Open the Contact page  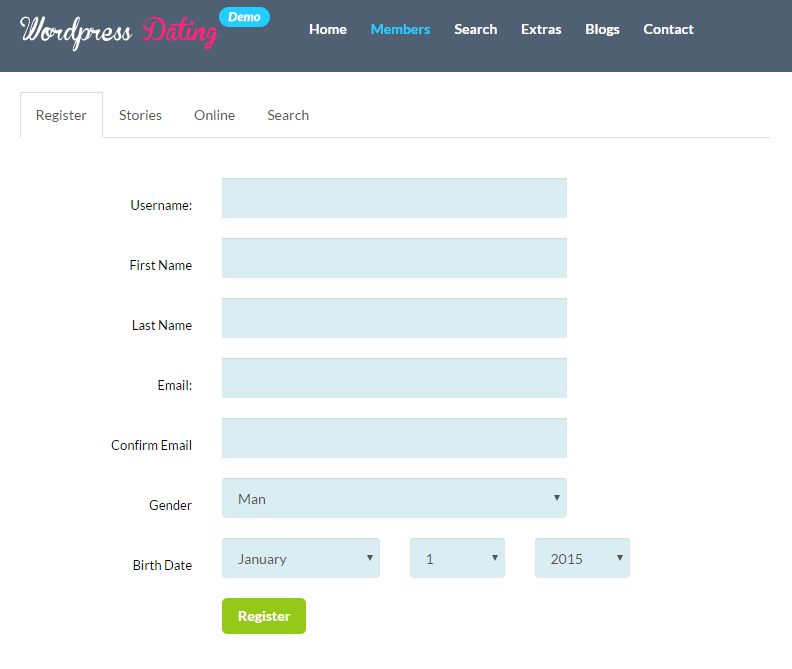pyautogui.click(x=668, y=29)
